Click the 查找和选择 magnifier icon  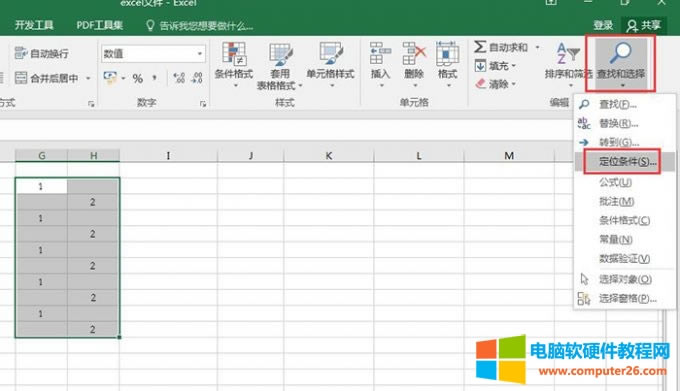621,53
